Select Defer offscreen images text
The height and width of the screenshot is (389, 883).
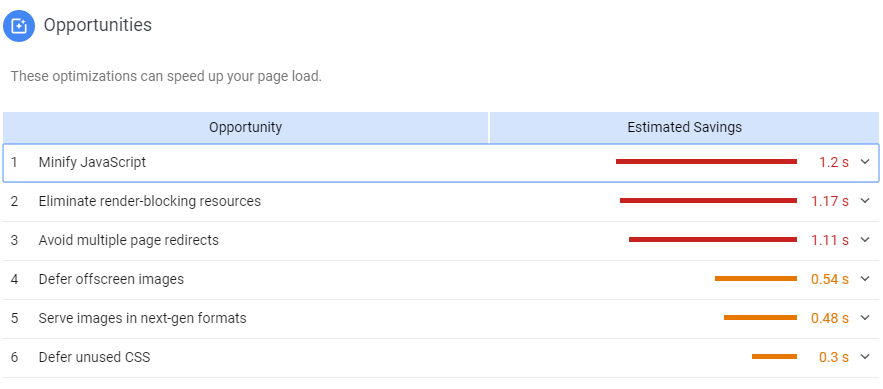point(111,279)
